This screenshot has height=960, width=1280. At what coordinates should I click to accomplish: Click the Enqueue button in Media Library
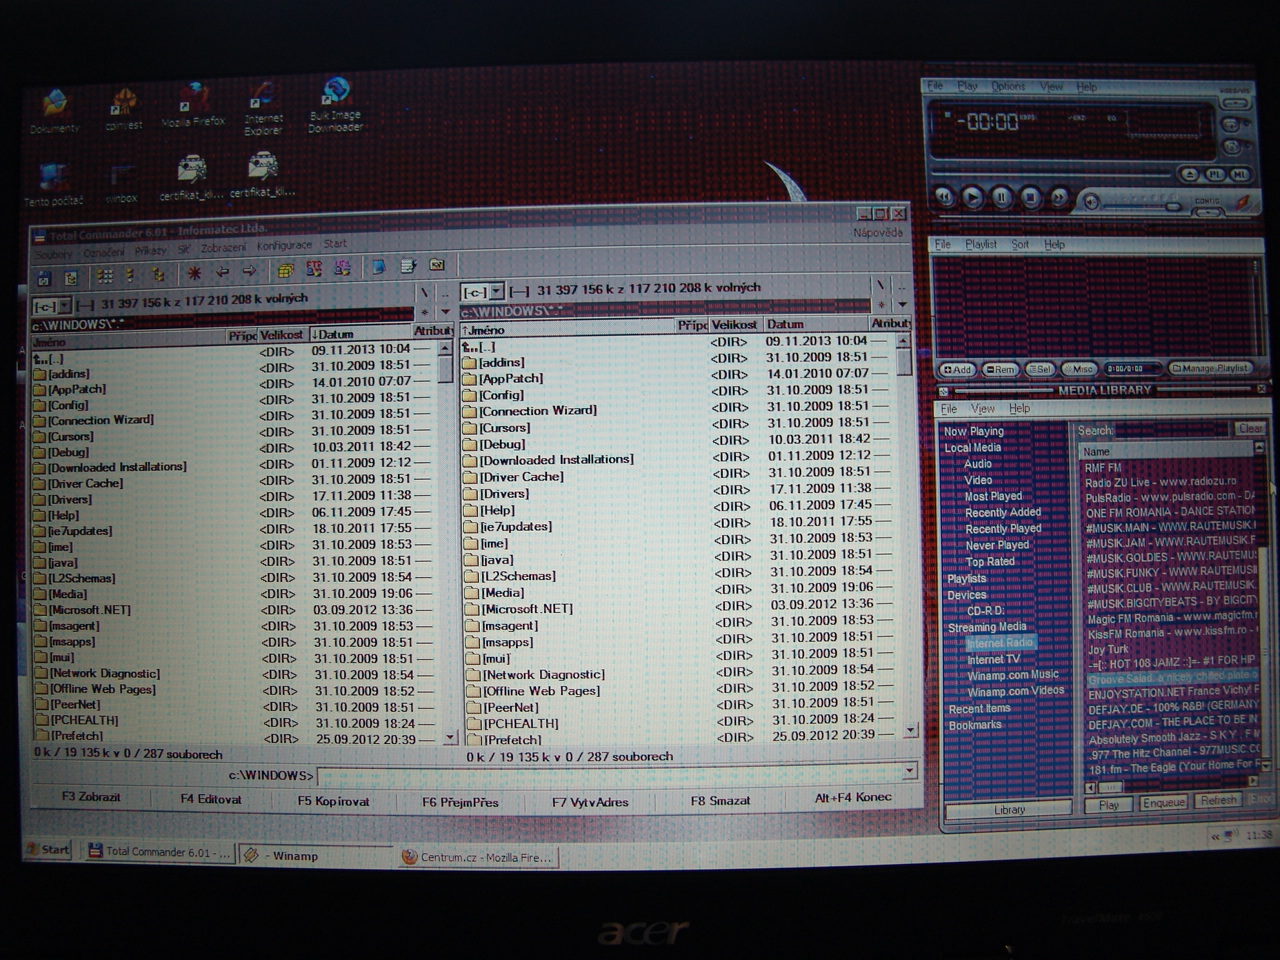[1163, 802]
